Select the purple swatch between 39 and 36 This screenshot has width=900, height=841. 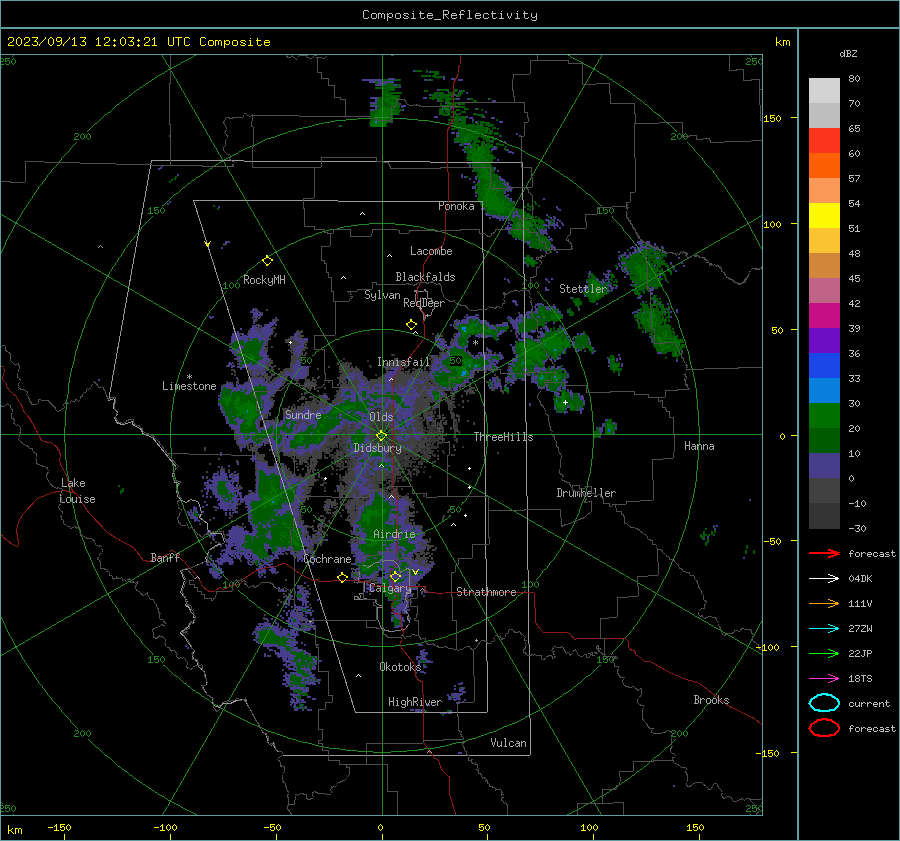tap(824, 341)
